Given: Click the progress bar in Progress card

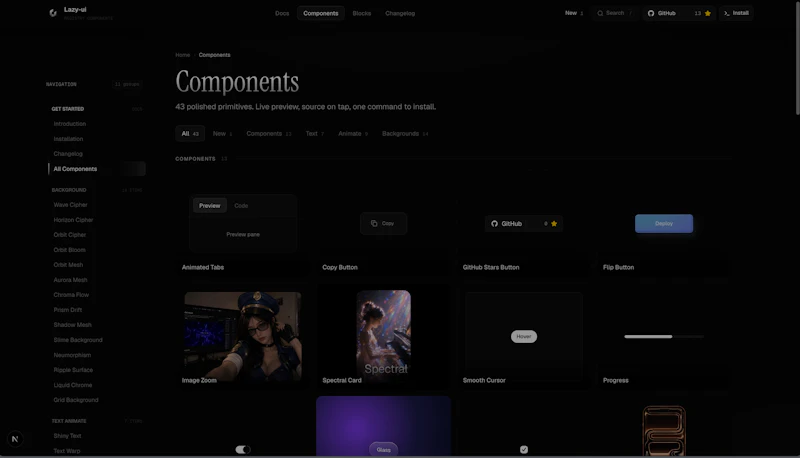Looking at the screenshot, I should click(664, 337).
